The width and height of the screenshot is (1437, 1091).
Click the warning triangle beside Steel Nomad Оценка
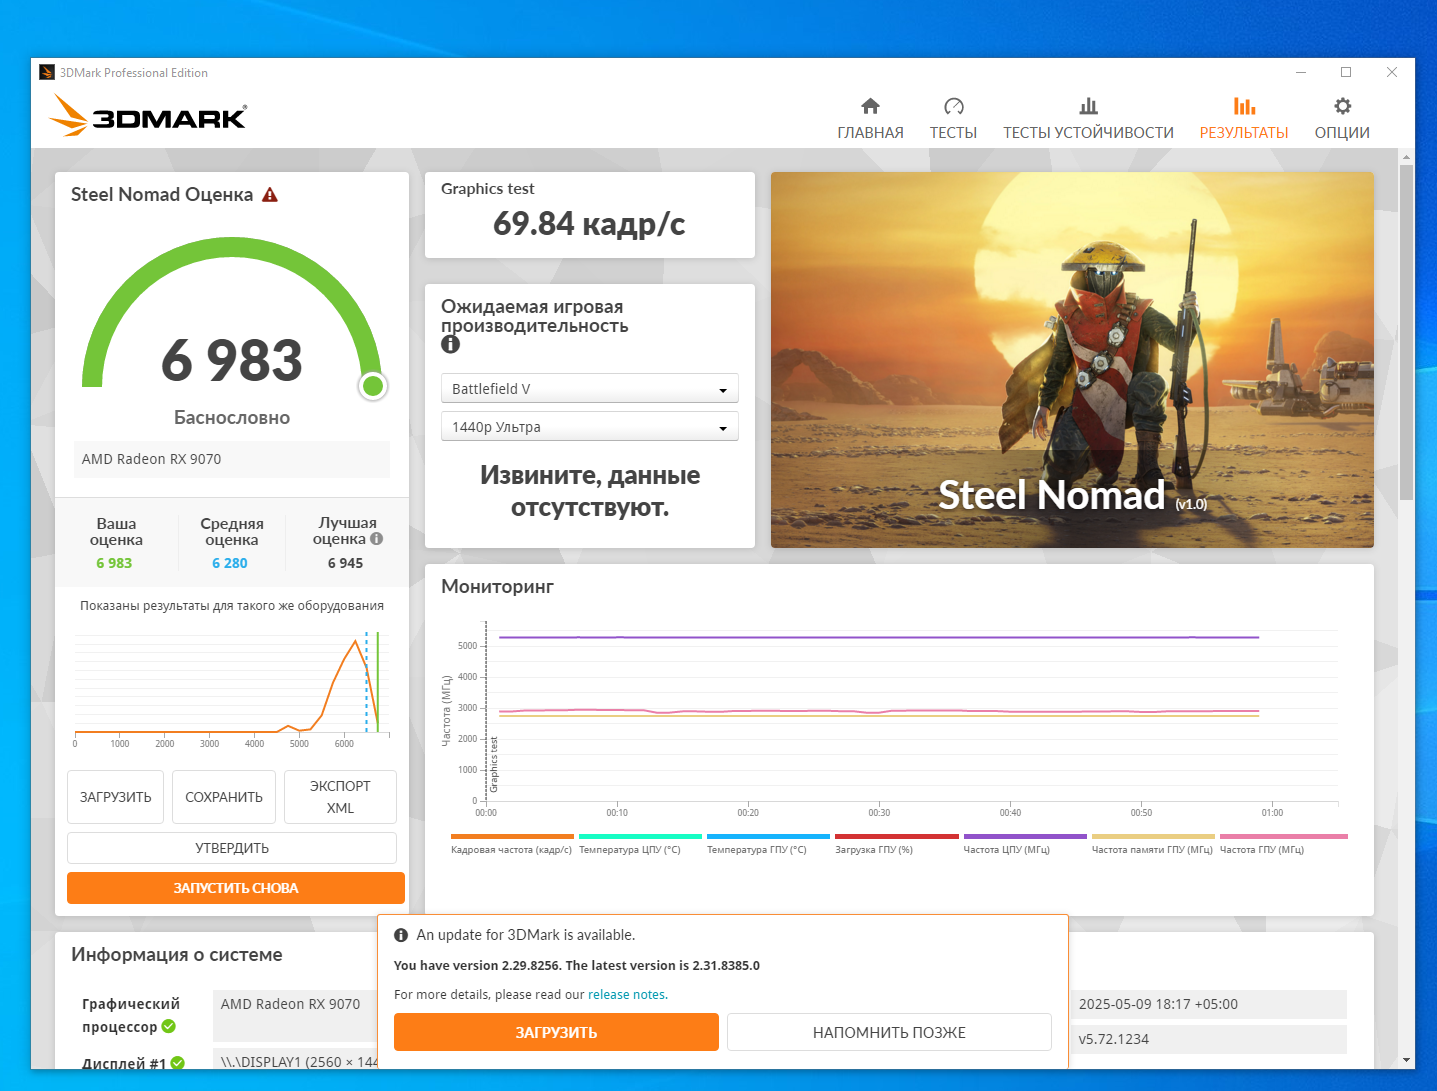click(270, 195)
